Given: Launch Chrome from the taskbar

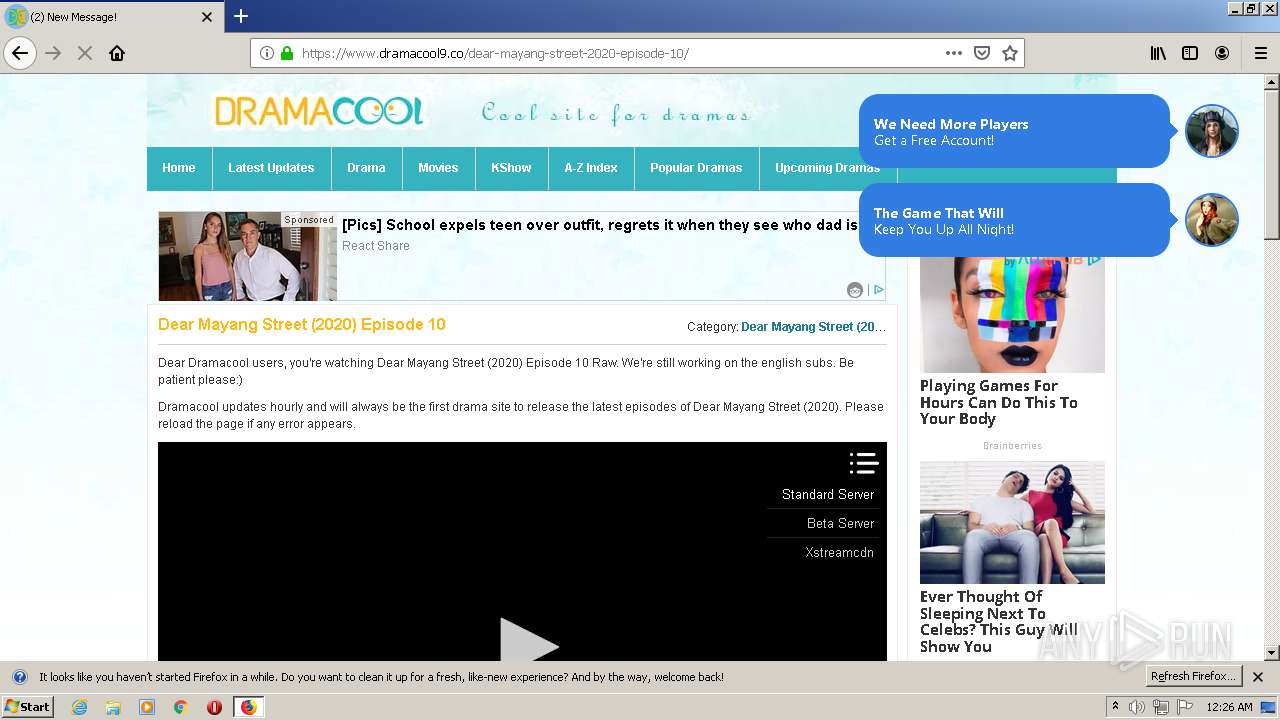Looking at the screenshot, I should pos(180,707).
